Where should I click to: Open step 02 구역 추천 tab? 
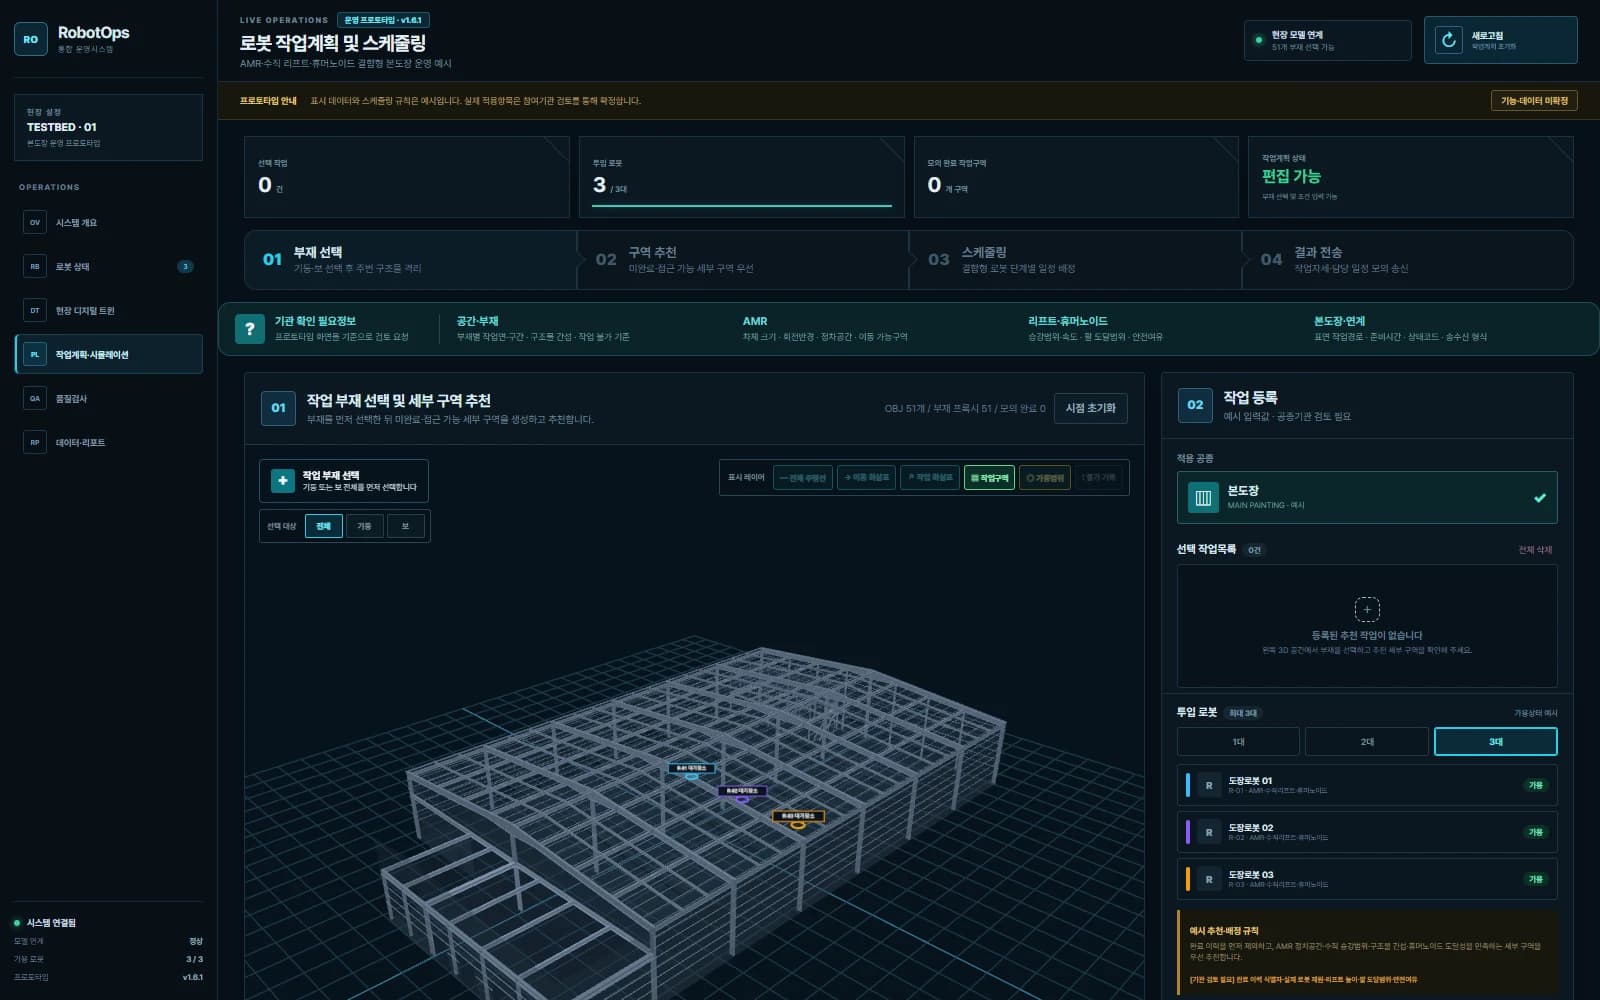pyautogui.click(x=743, y=260)
